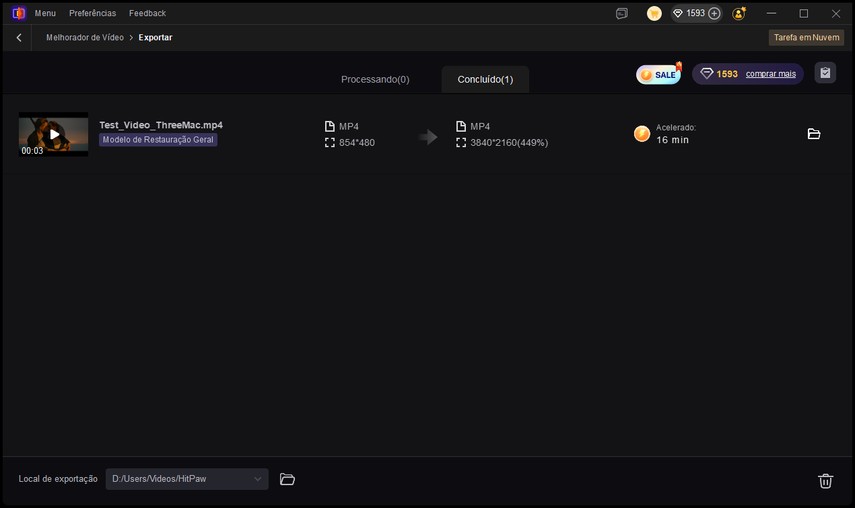855x508 pixels.
Task: Expand the export location path dropdown
Action: click(x=258, y=479)
